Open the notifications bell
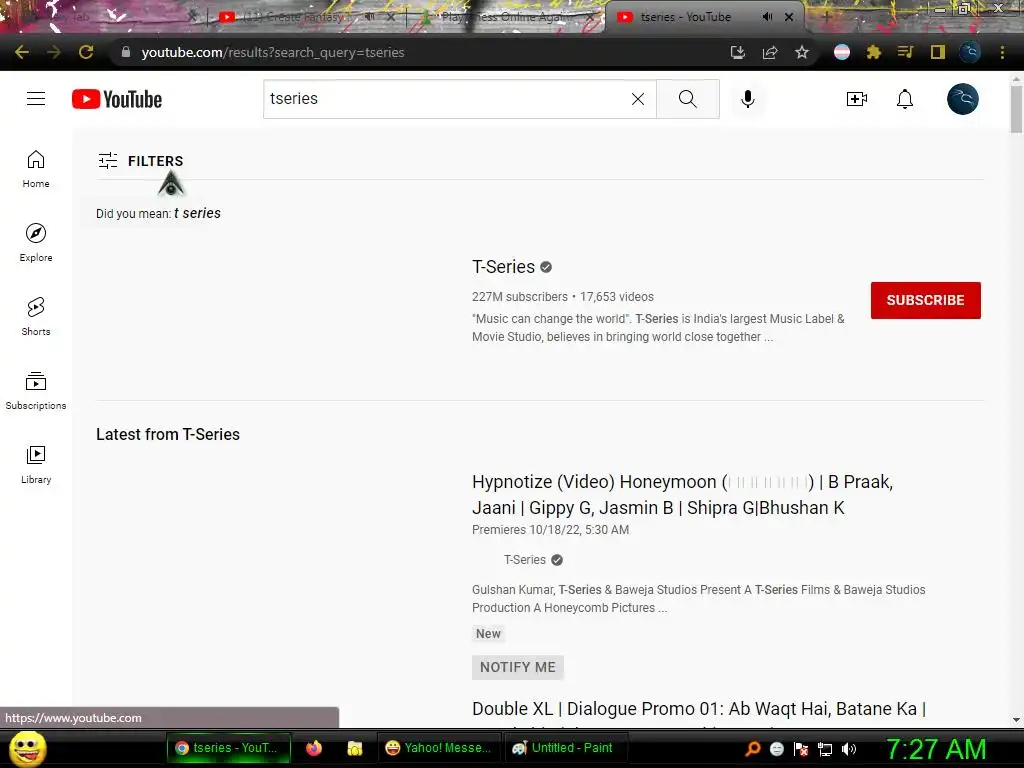1024x768 pixels. coord(904,99)
